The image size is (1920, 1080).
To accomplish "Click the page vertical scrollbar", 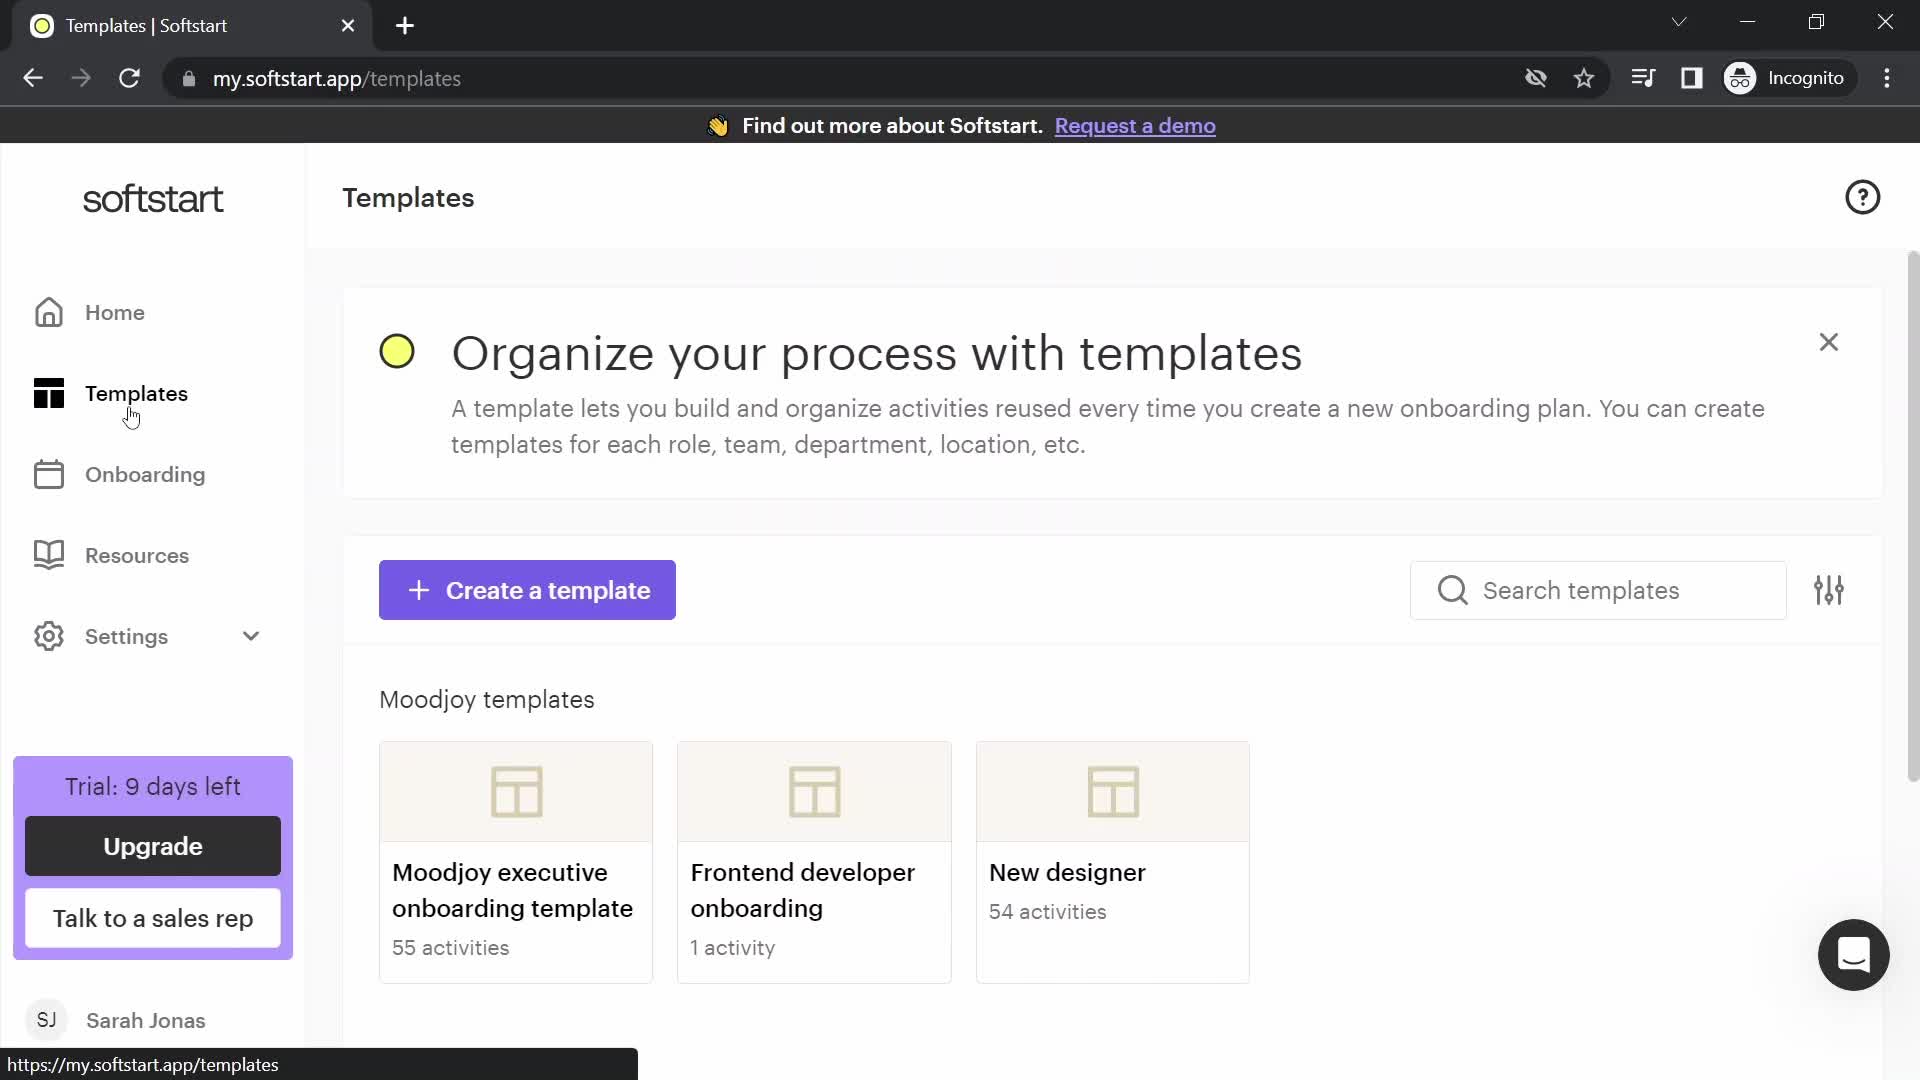I will click(1913, 516).
